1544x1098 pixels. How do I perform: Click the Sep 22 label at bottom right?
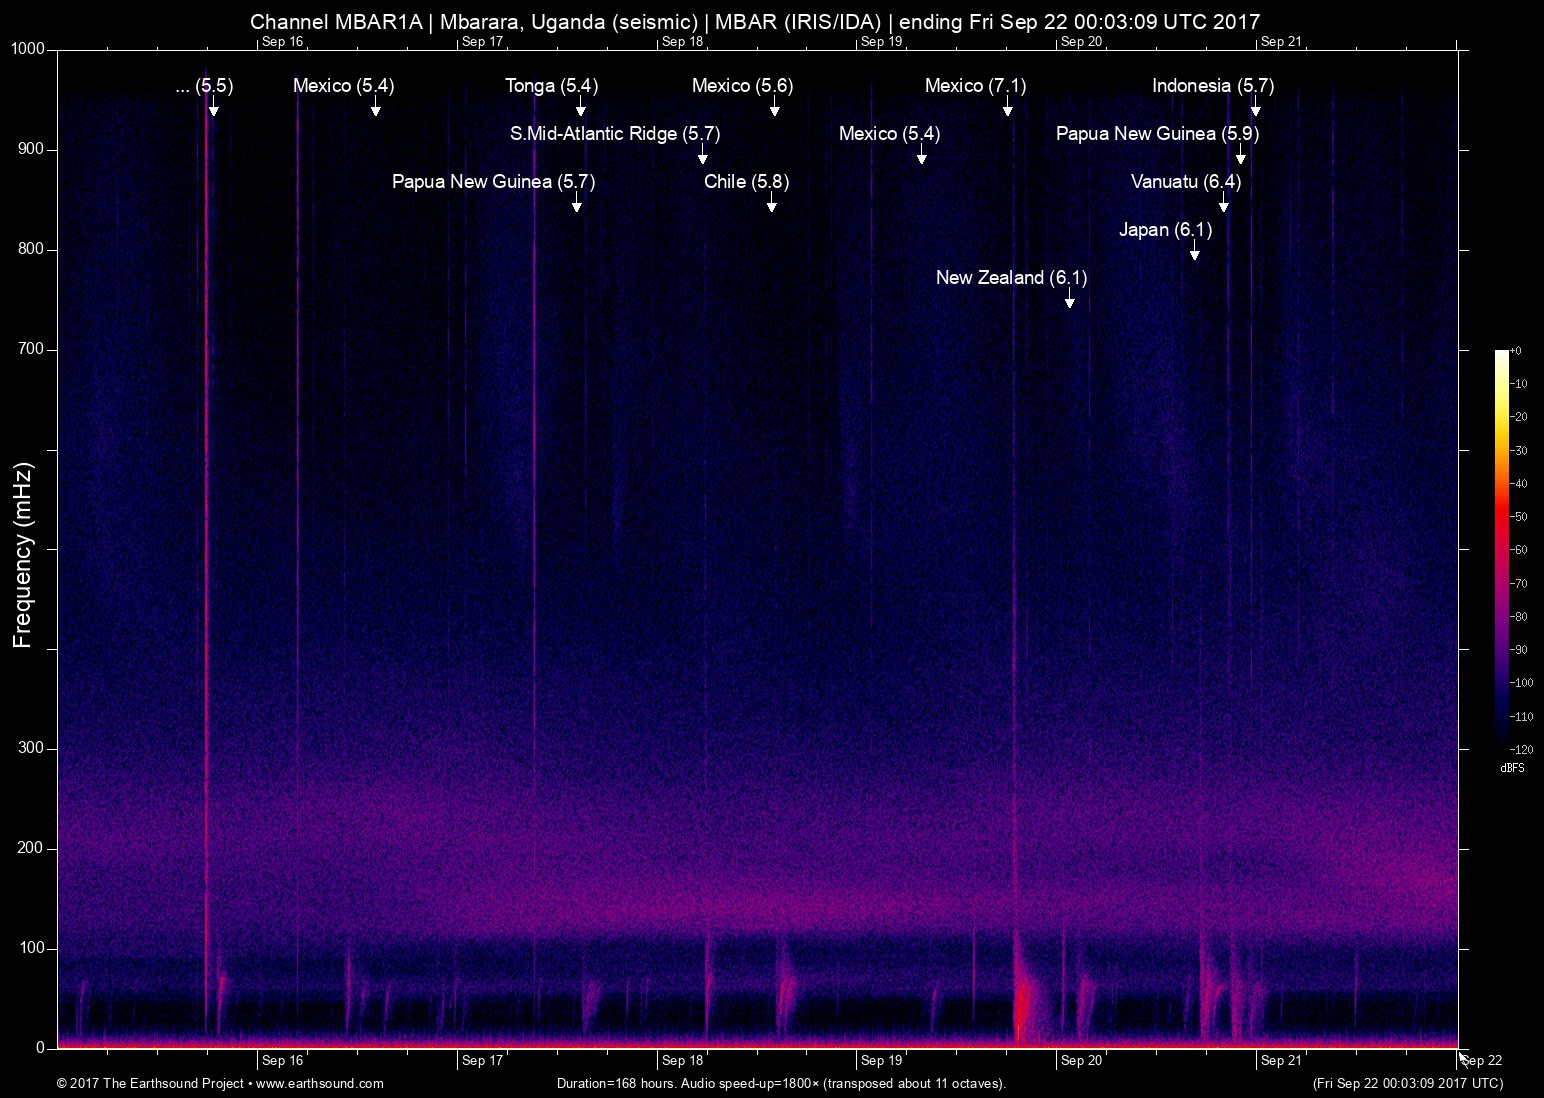coord(1482,1061)
